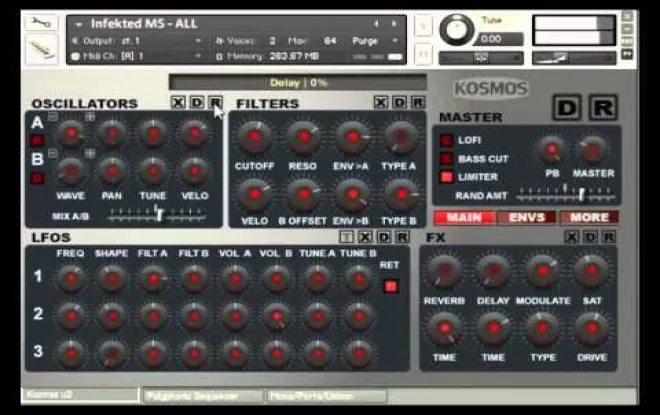
Task: Click the oscillator A wave knob
Action: 71,133
